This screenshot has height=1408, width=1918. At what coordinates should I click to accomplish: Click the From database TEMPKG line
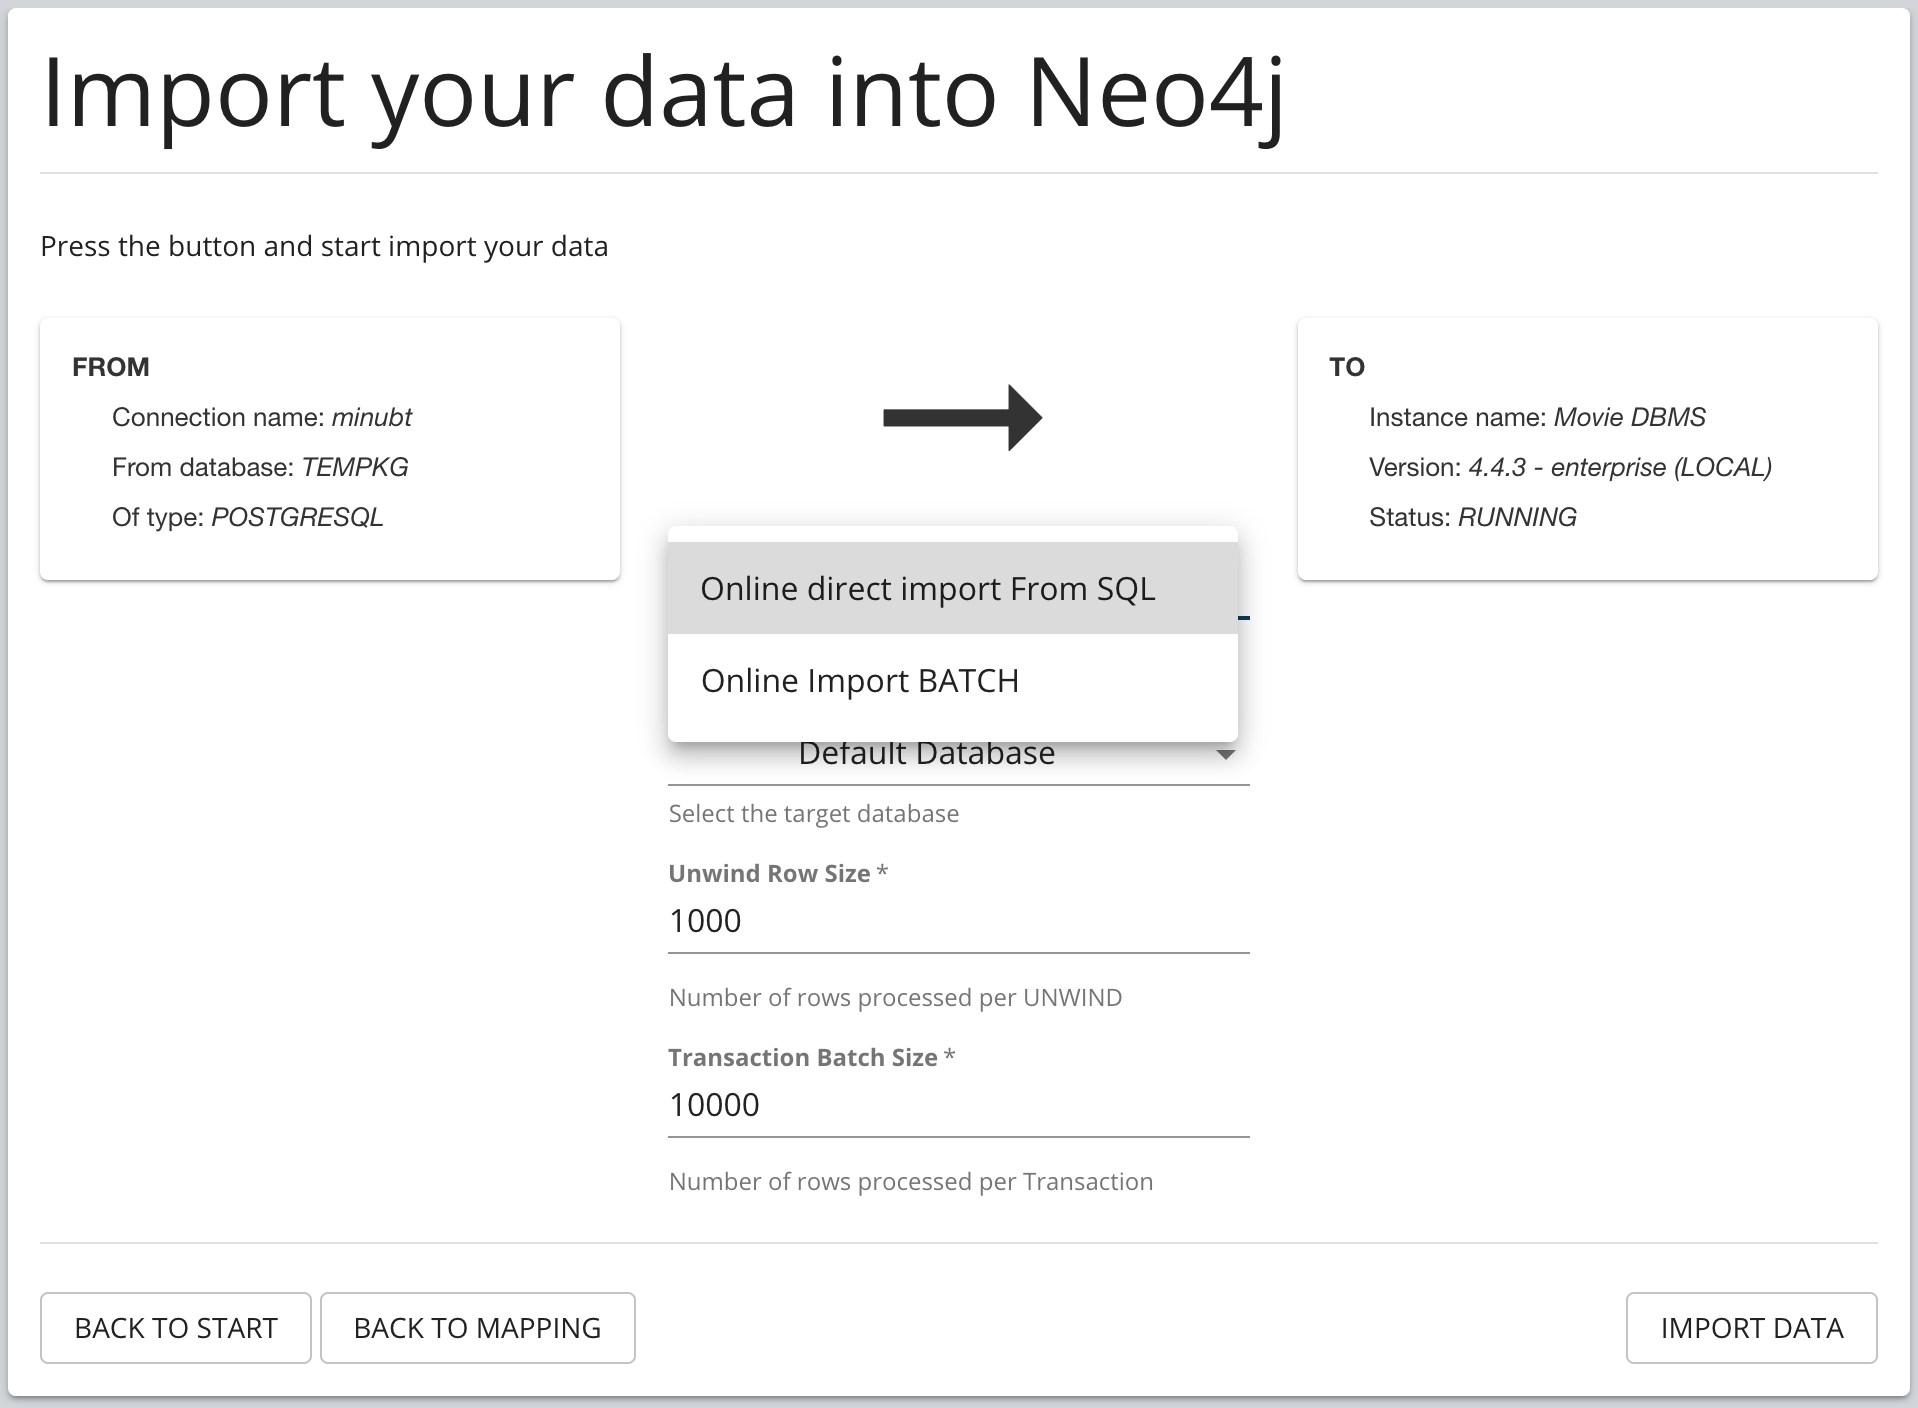tap(260, 467)
